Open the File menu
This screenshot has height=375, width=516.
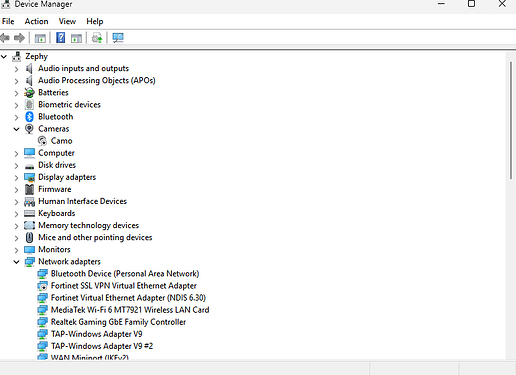click(8, 22)
